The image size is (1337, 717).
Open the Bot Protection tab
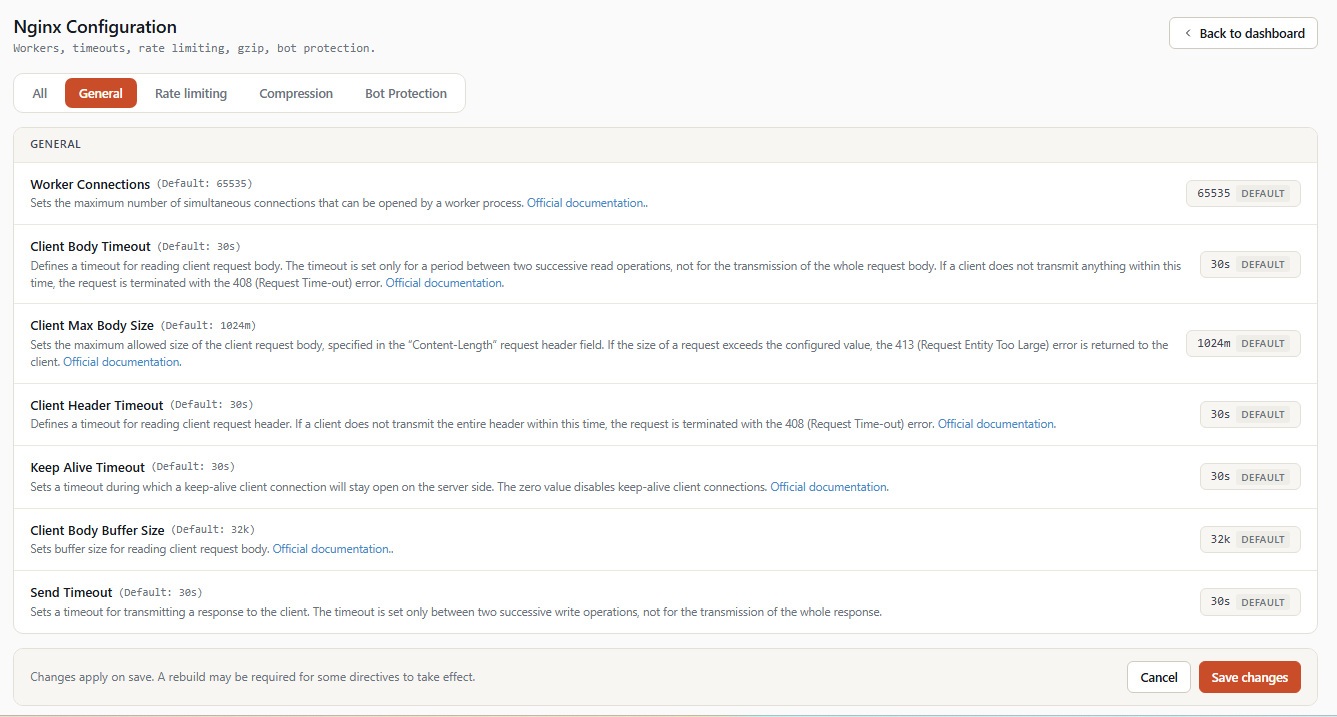406,93
